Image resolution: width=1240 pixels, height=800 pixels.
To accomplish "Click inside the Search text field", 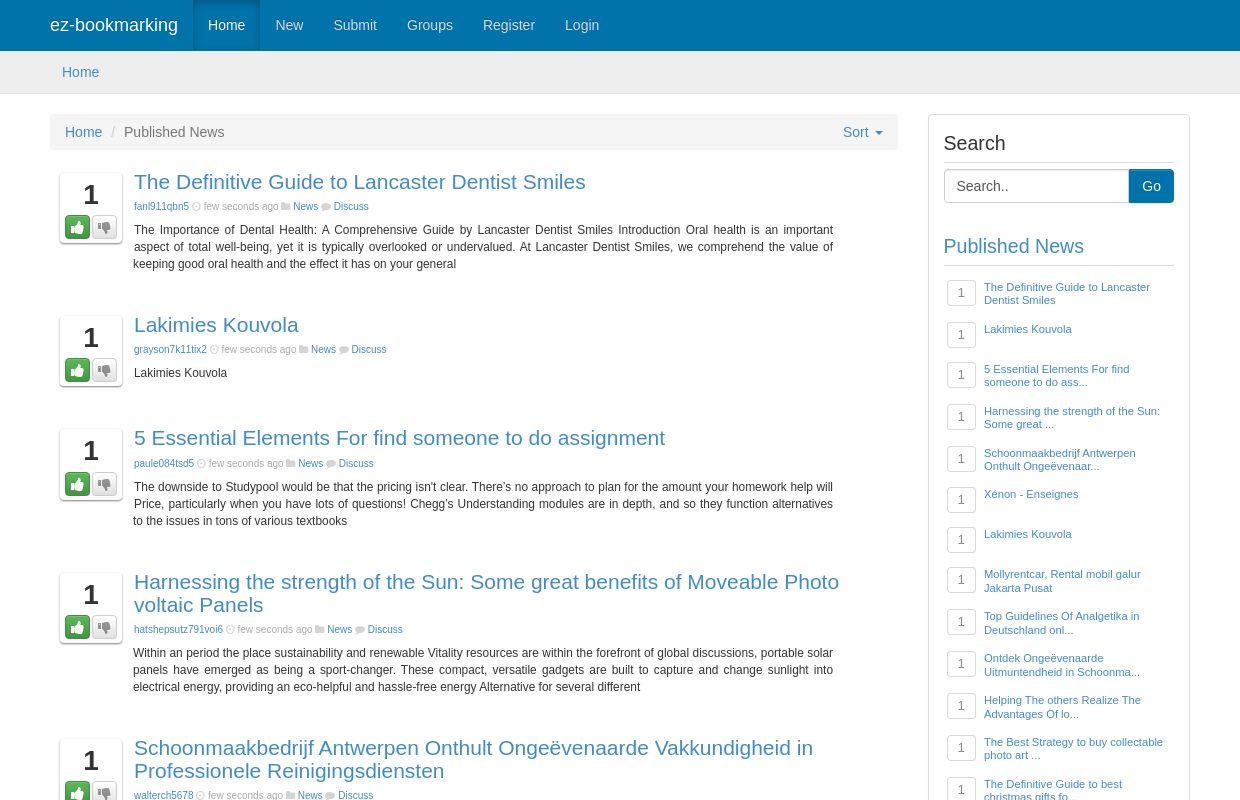I will coord(1036,186).
